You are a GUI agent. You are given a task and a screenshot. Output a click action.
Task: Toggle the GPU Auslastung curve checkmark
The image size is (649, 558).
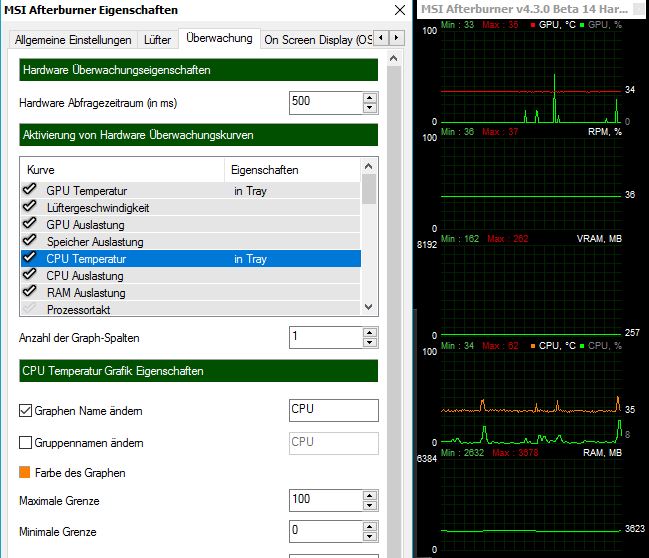pyautogui.click(x=29, y=224)
